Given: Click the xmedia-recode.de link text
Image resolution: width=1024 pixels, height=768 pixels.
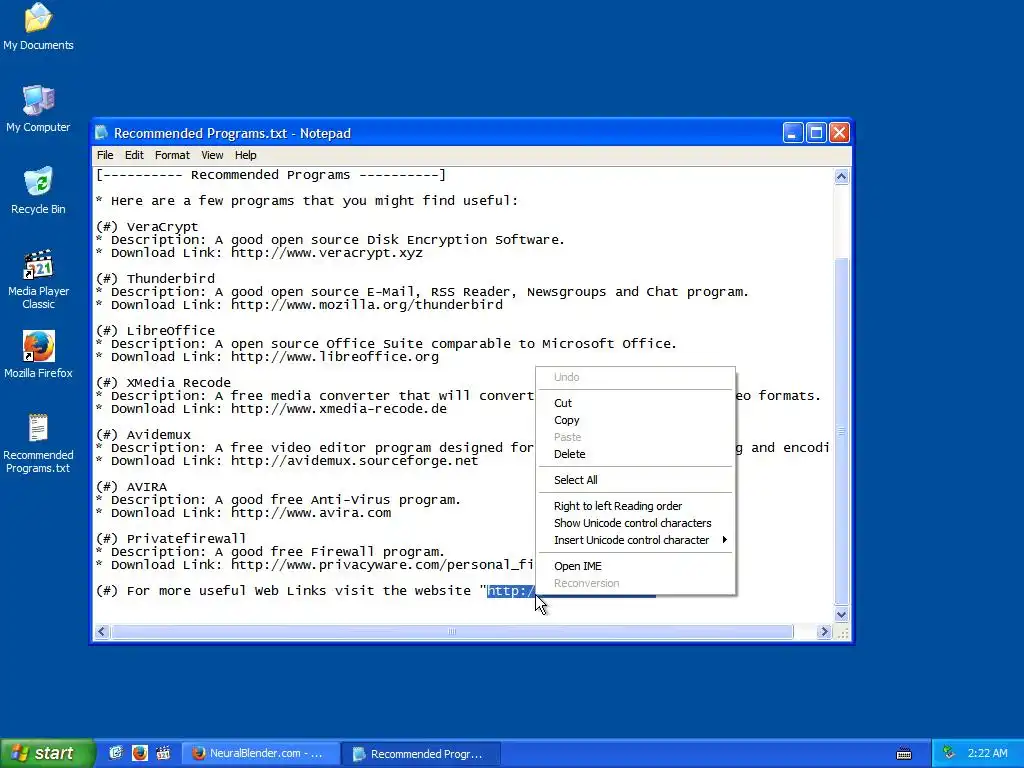Looking at the screenshot, I should coord(339,409).
